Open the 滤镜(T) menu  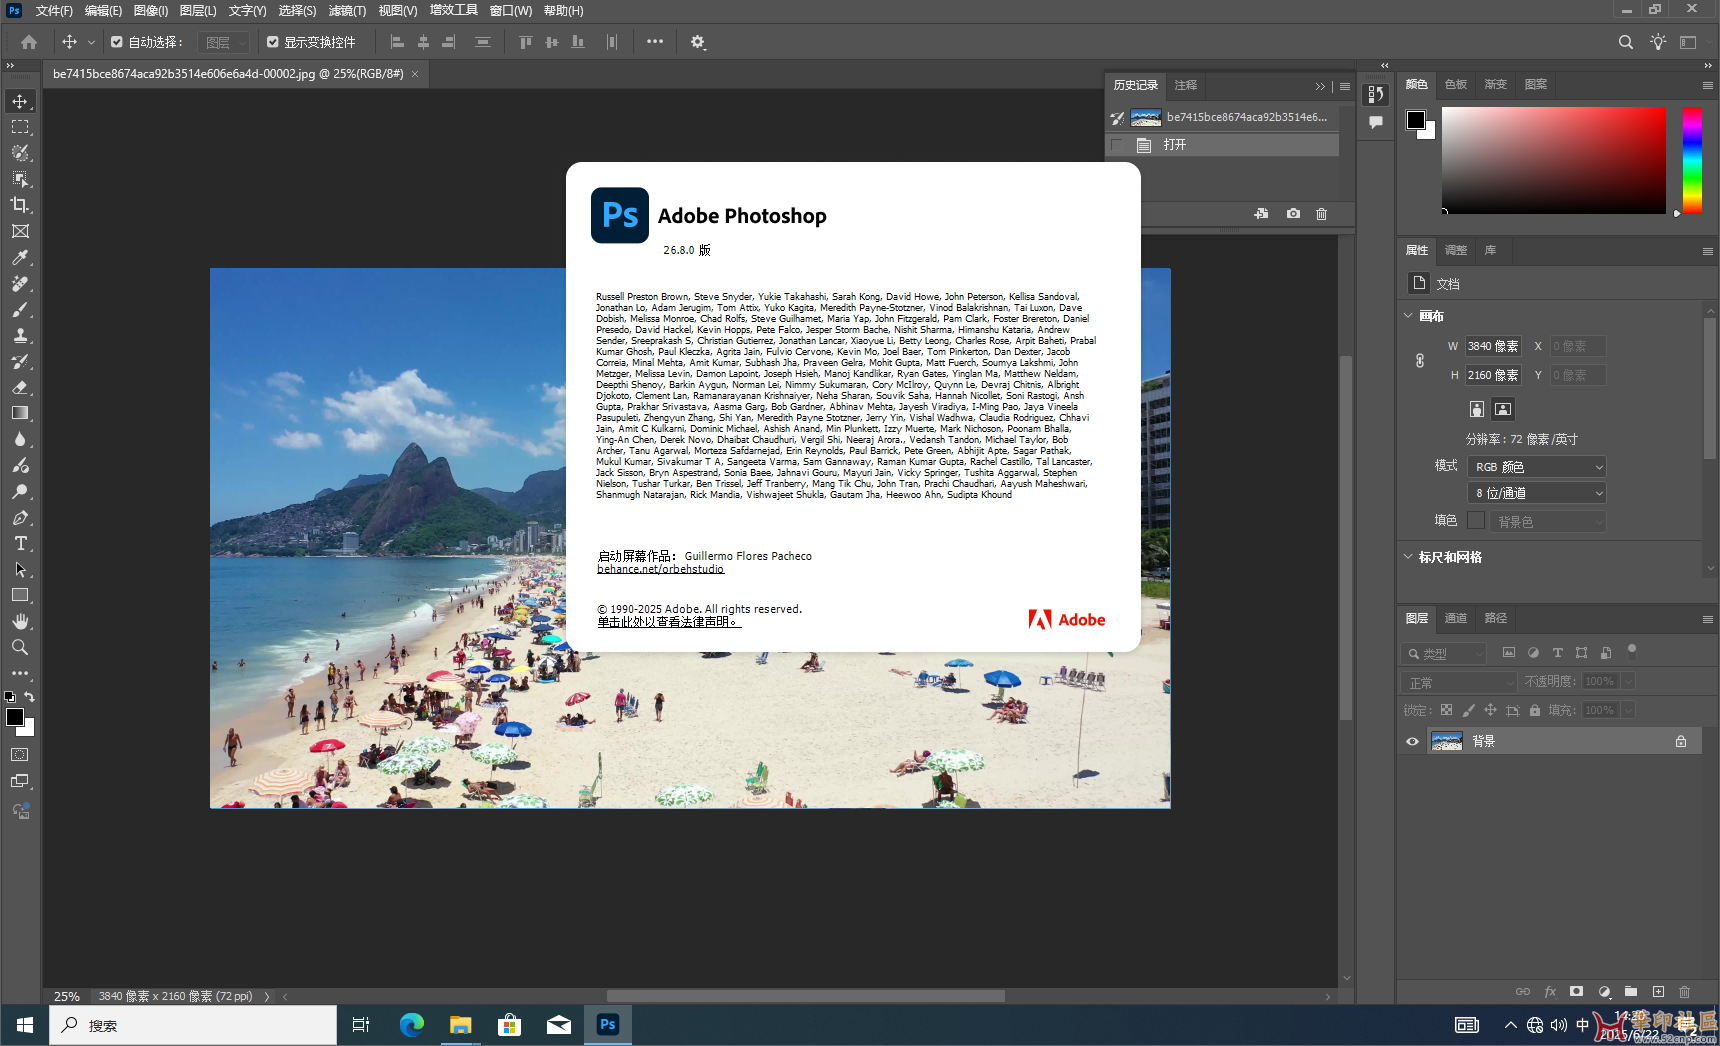pos(347,11)
